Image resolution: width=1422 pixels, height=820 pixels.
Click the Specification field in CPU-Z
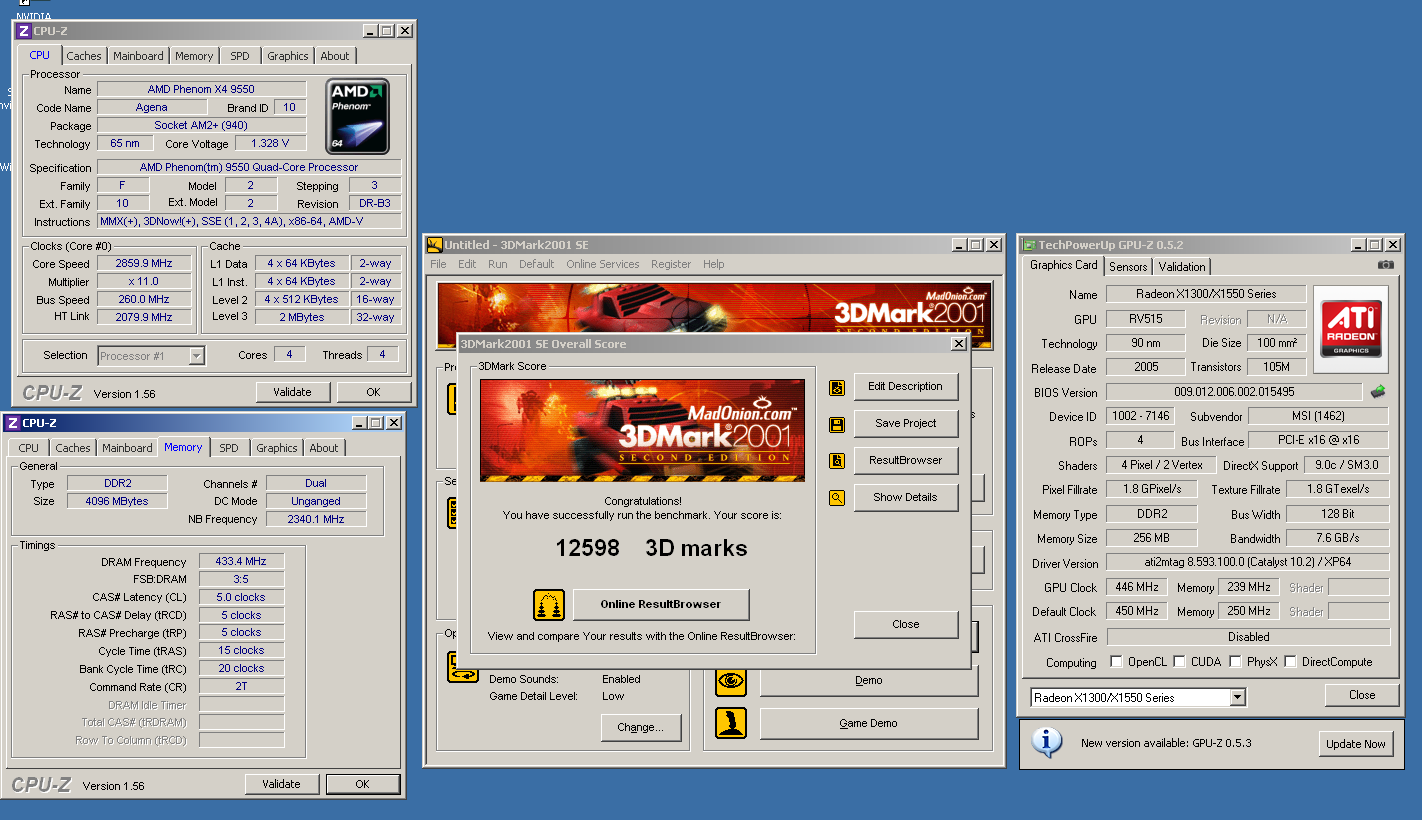[249, 168]
